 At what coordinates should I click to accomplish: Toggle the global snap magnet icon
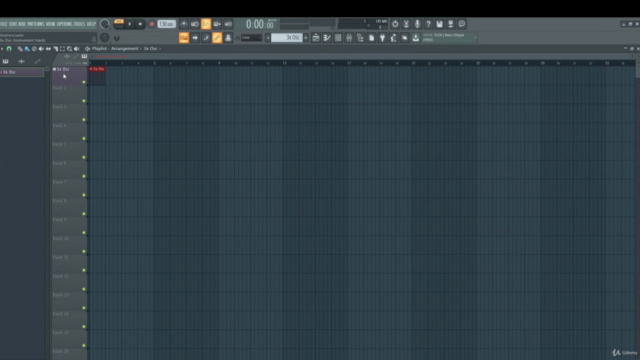238,38
